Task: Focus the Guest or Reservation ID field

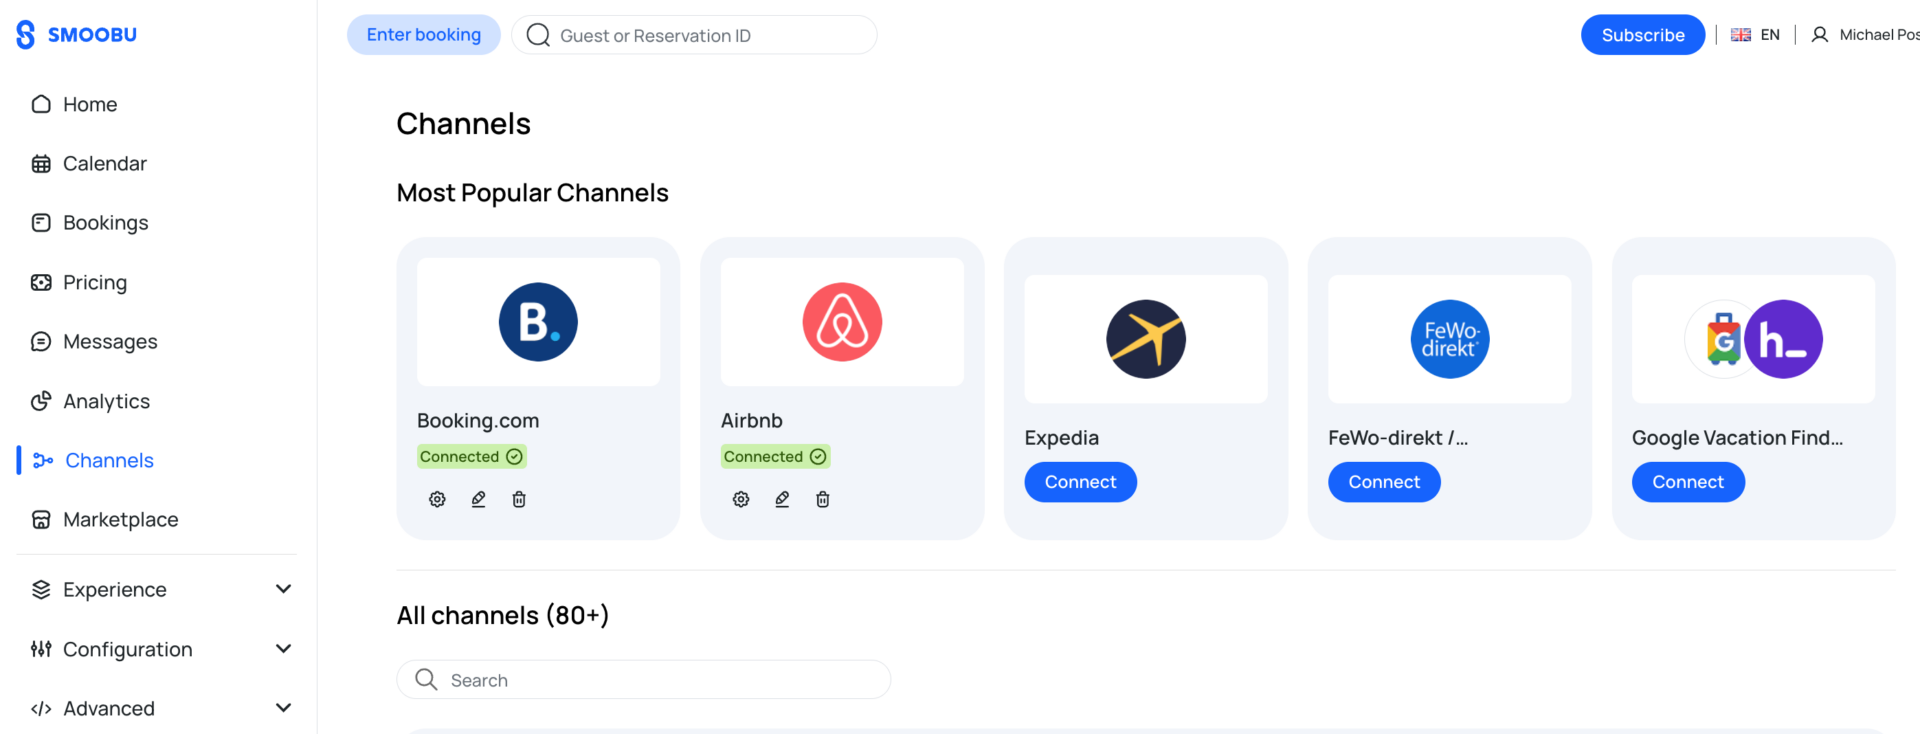Action: coord(694,35)
